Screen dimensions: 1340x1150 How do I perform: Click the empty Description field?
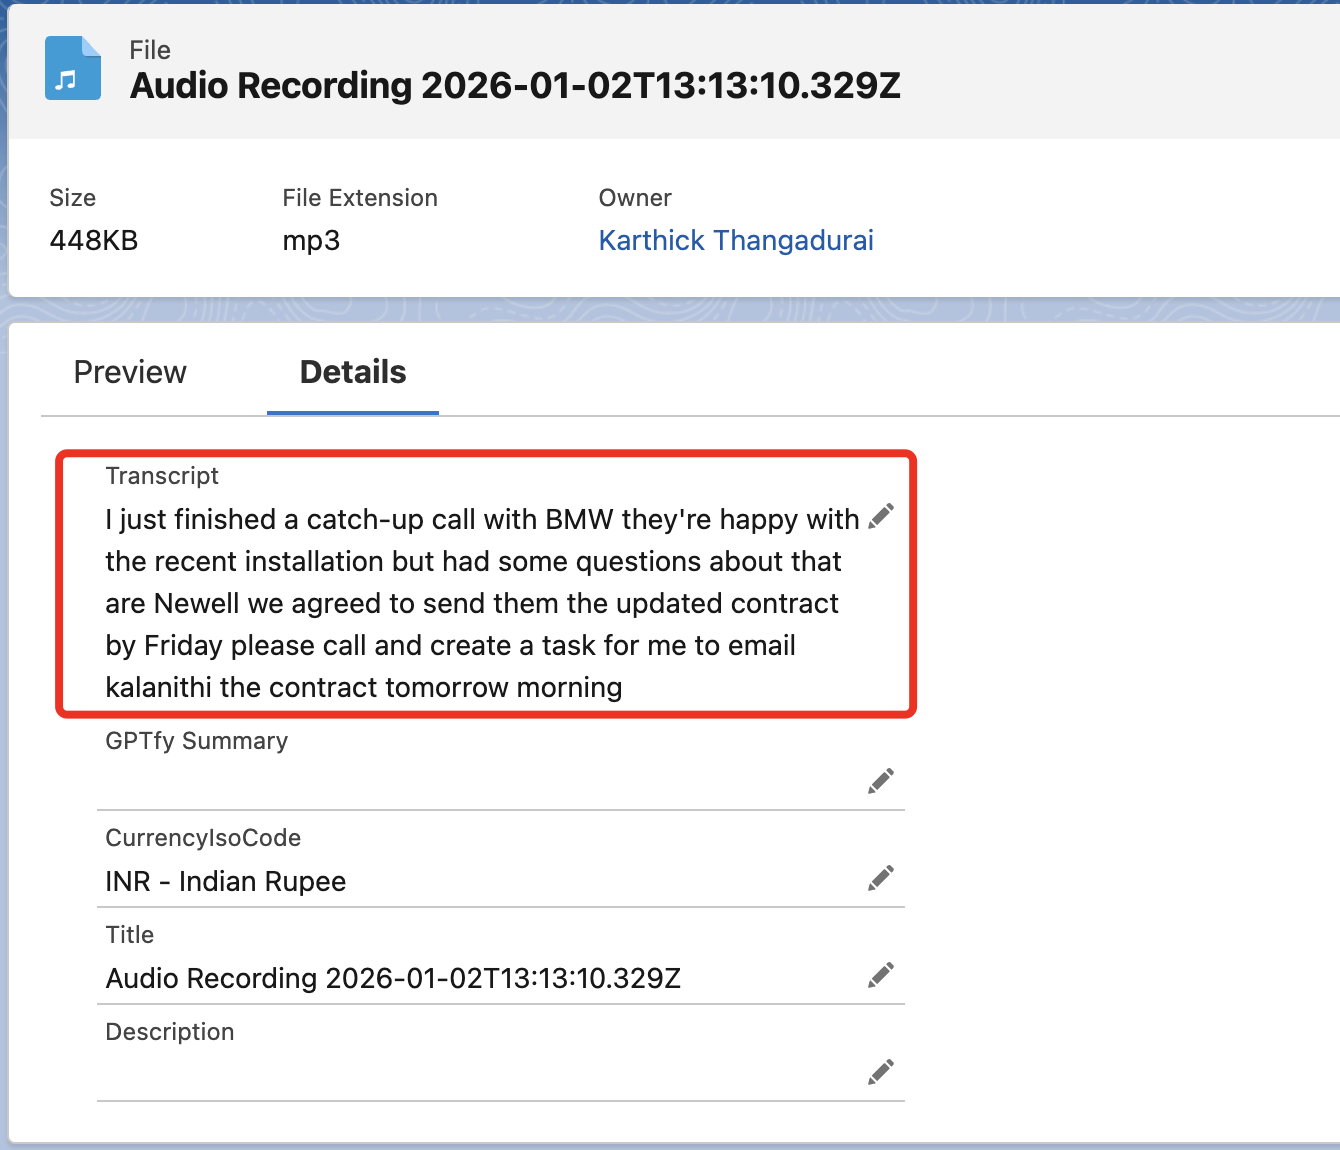[x=480, y=1074]
